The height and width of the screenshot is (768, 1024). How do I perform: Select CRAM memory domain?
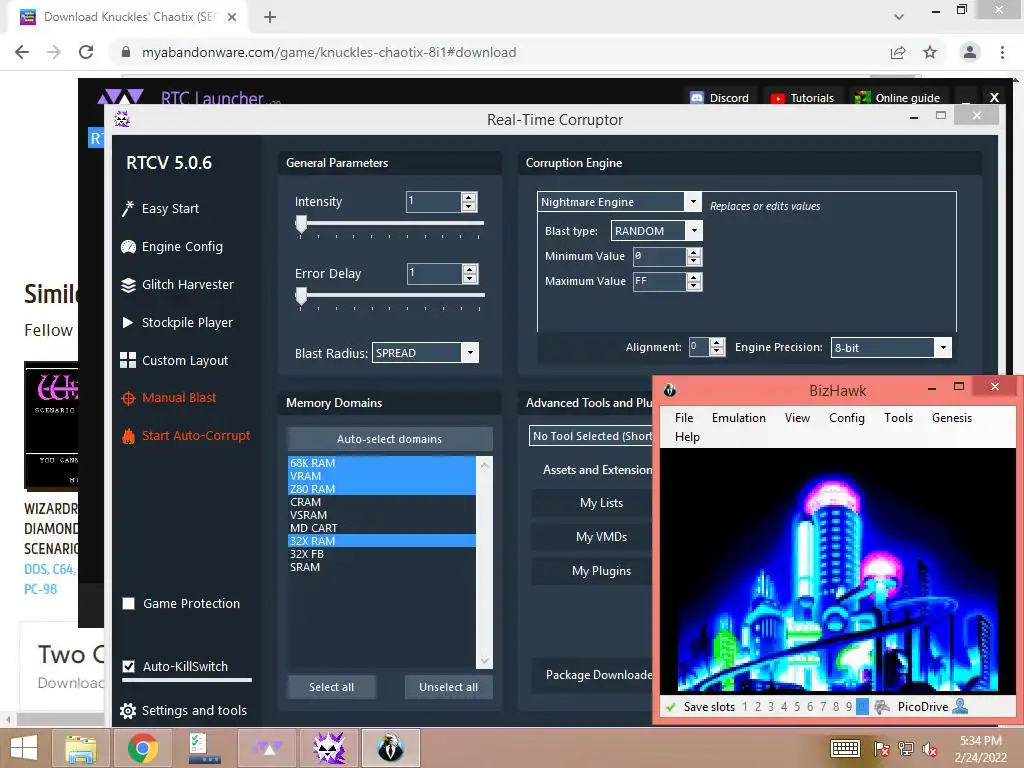point(382,502)
